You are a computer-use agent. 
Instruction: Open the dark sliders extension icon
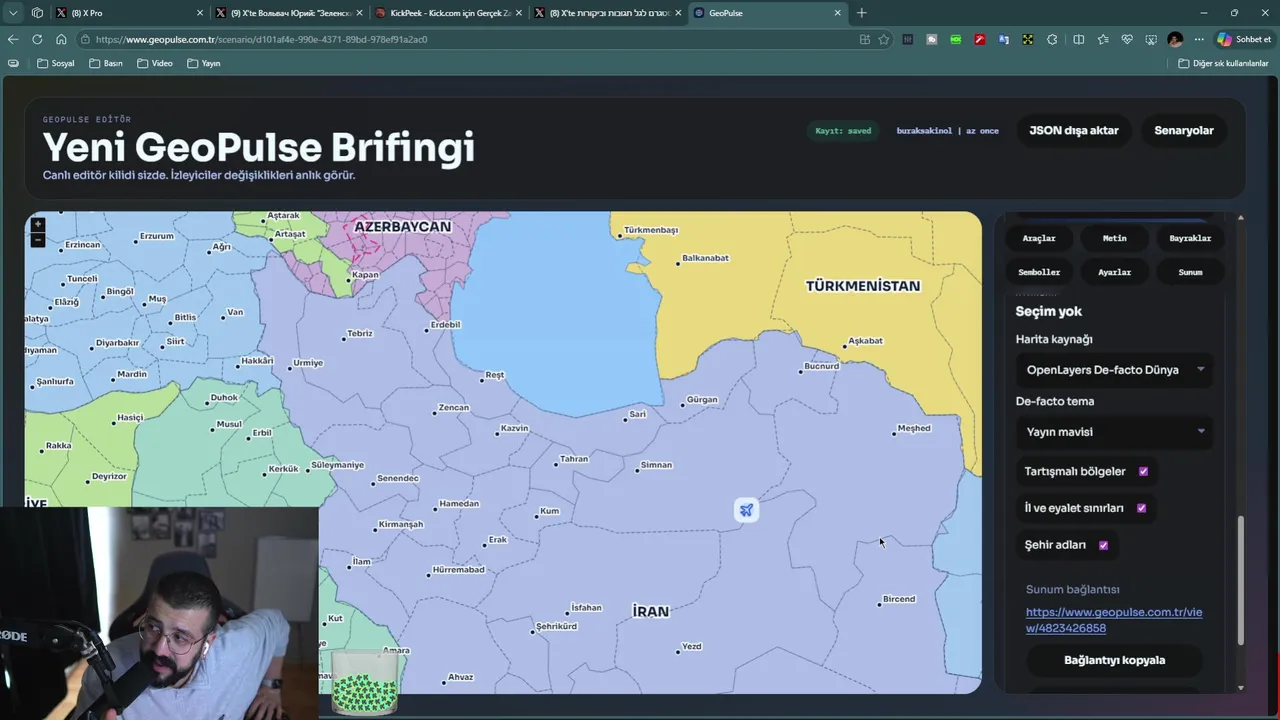(x=908, y=39)
